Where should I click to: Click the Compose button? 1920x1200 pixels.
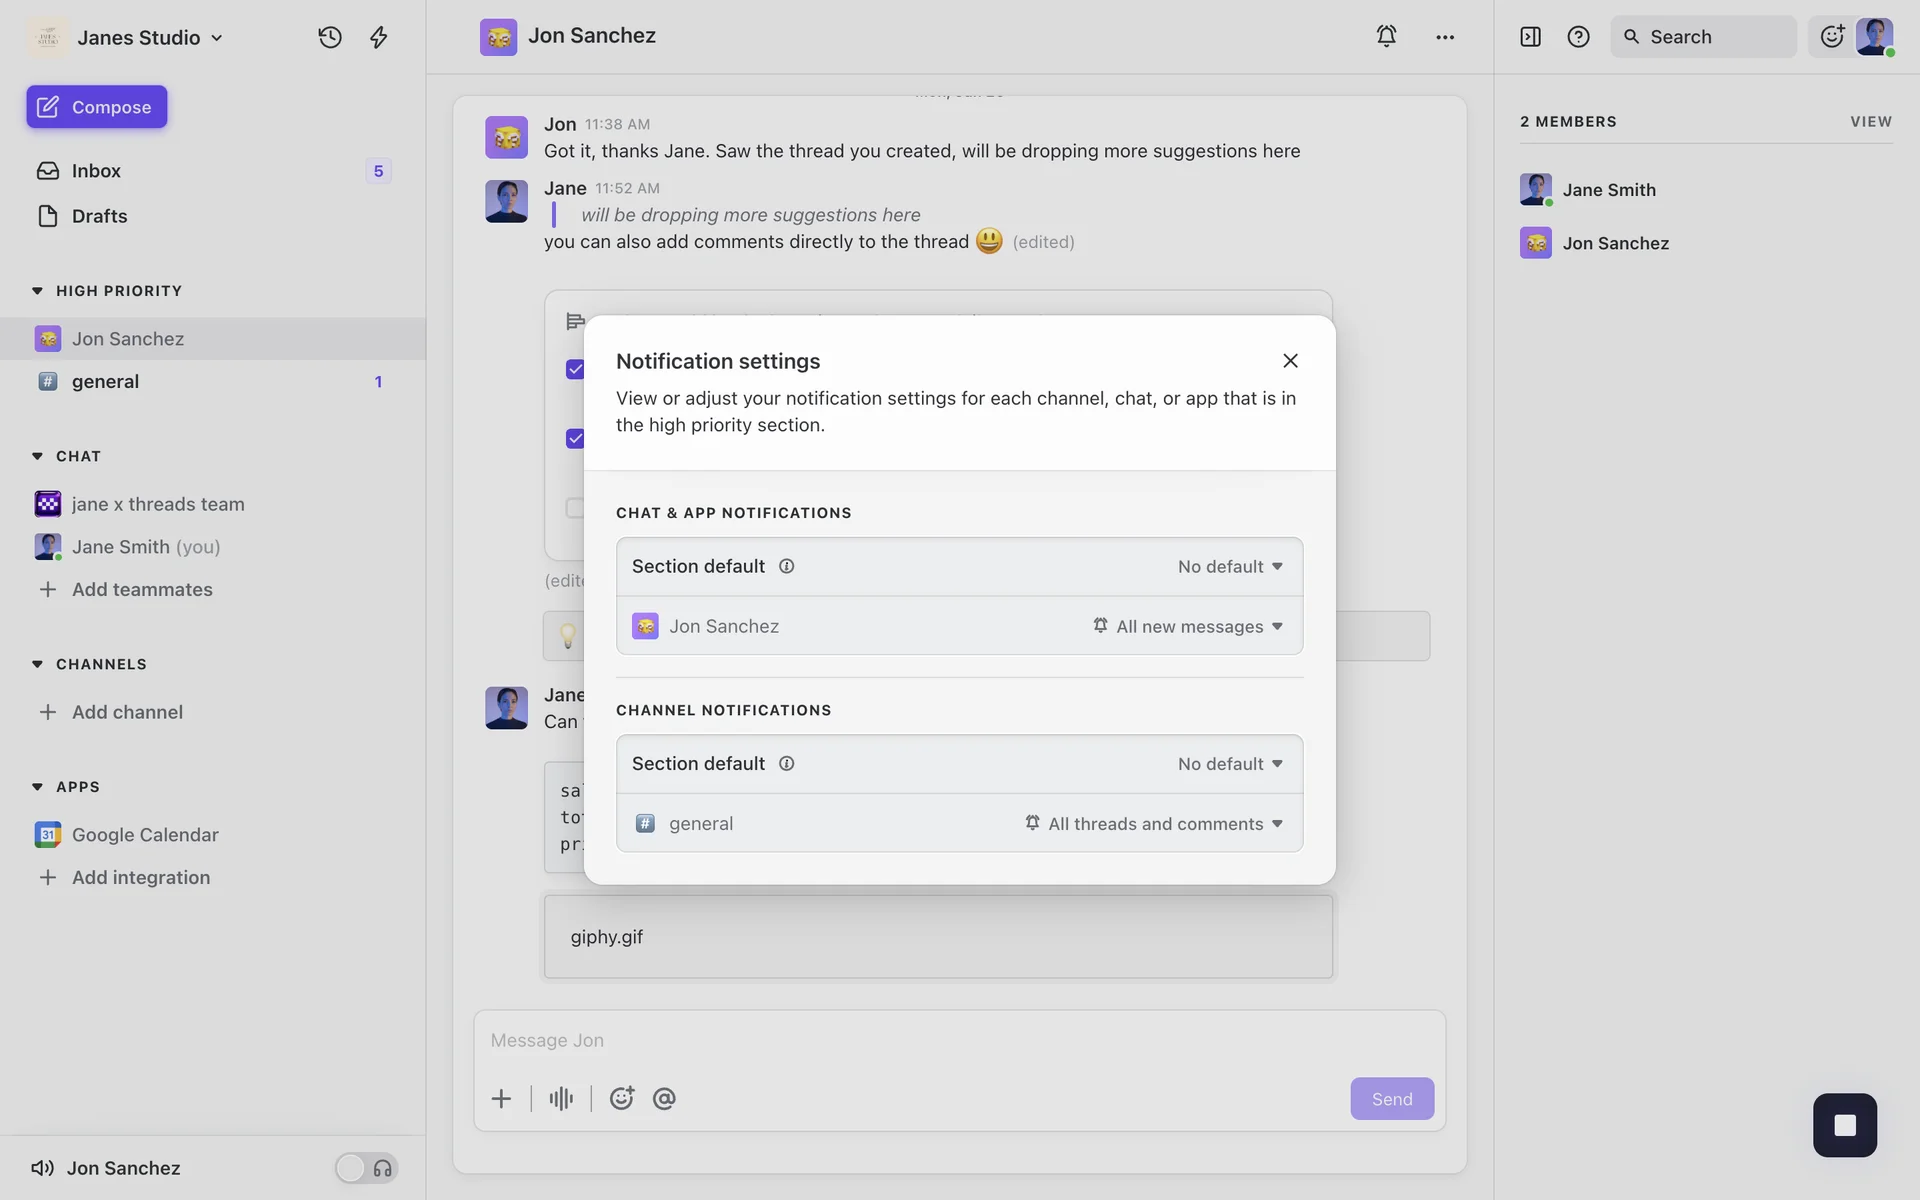97,107
